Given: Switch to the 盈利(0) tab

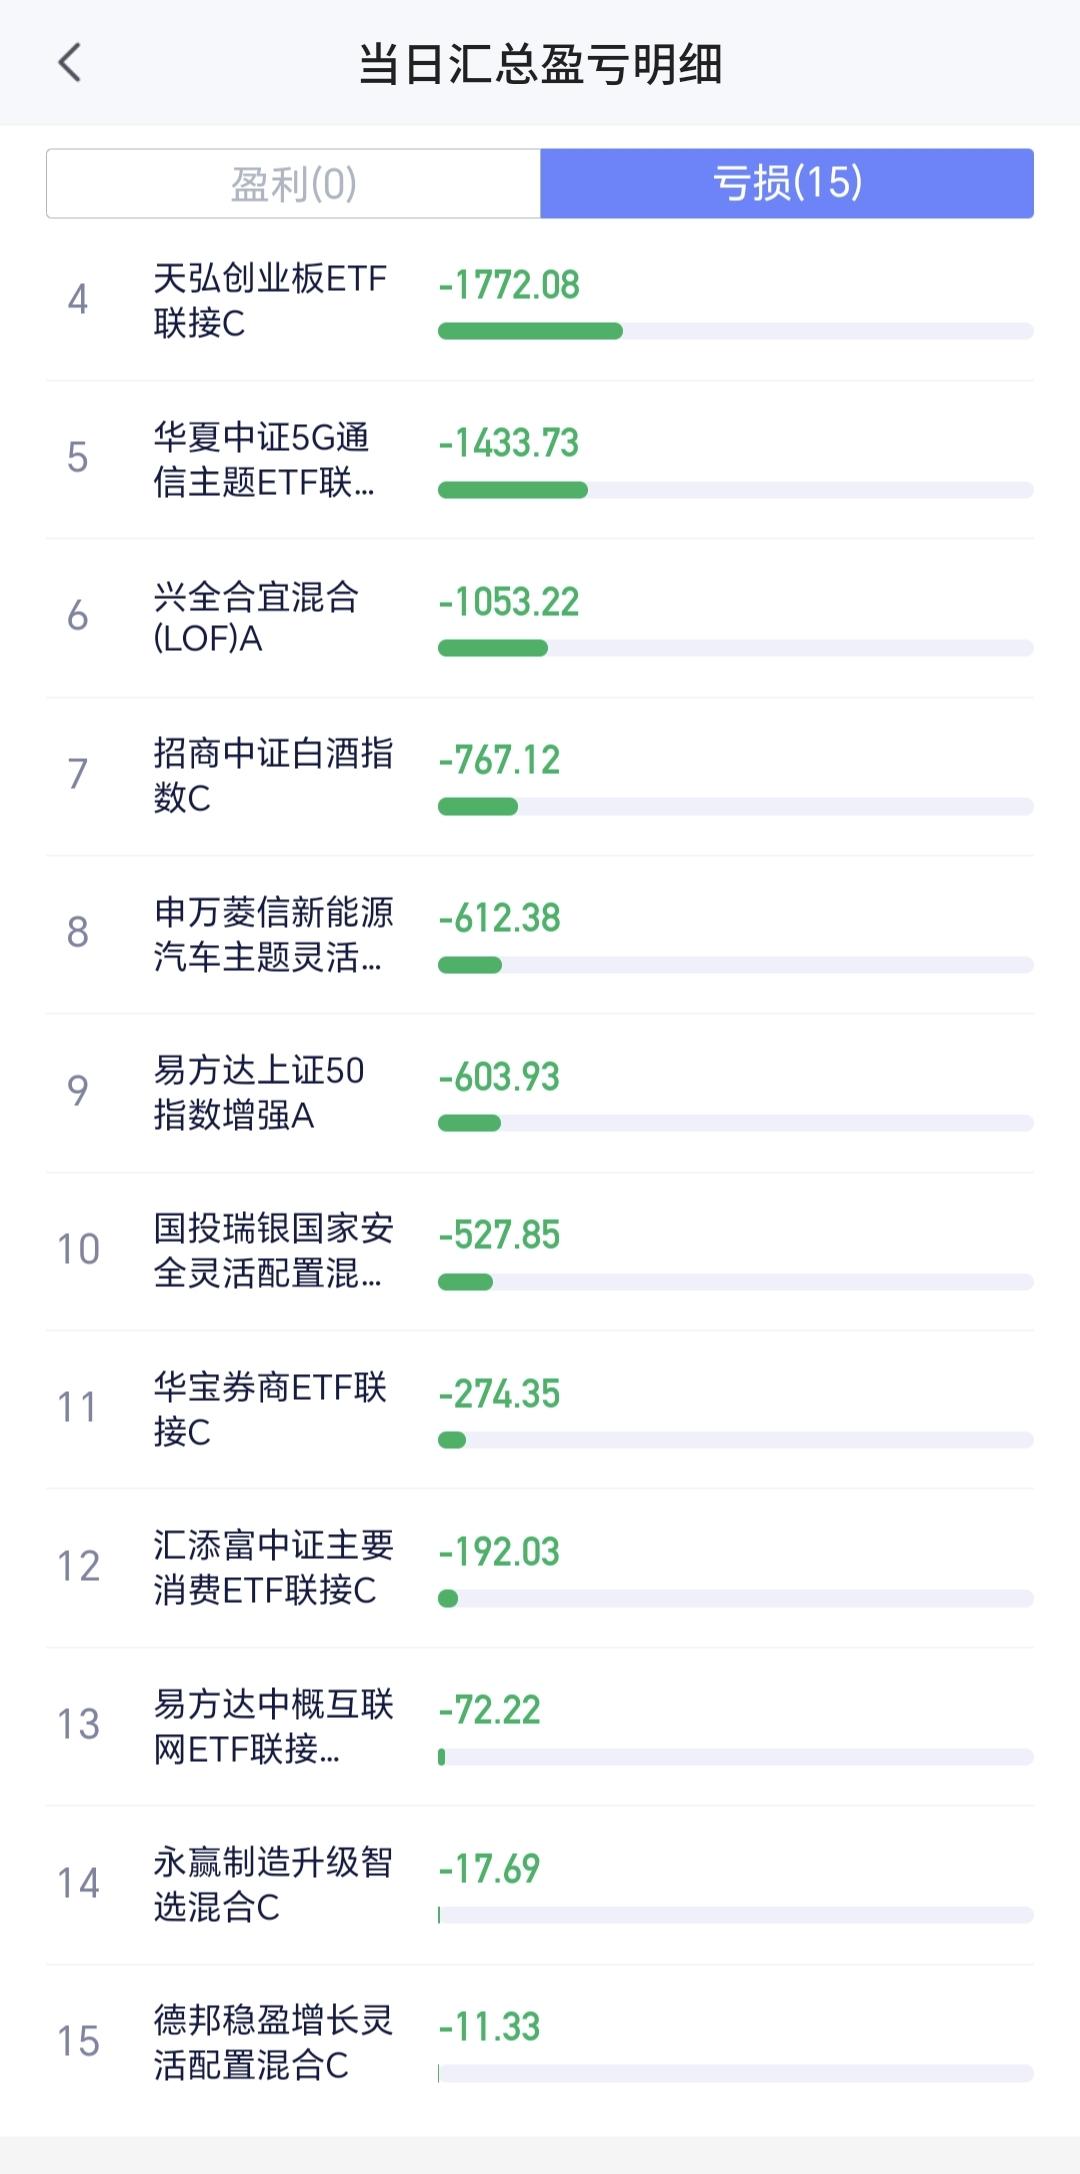Looking at the screenshot, I should [293, 183].
